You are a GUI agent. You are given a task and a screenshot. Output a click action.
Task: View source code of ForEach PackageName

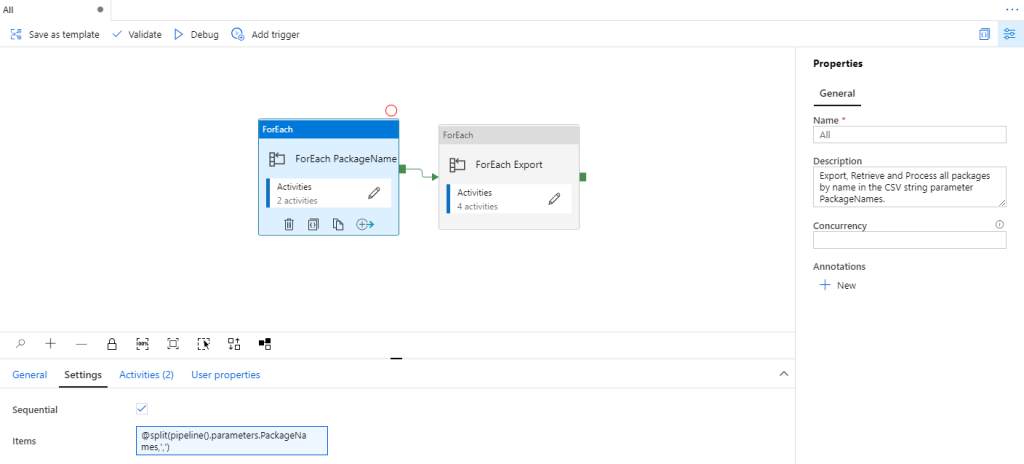313,224
